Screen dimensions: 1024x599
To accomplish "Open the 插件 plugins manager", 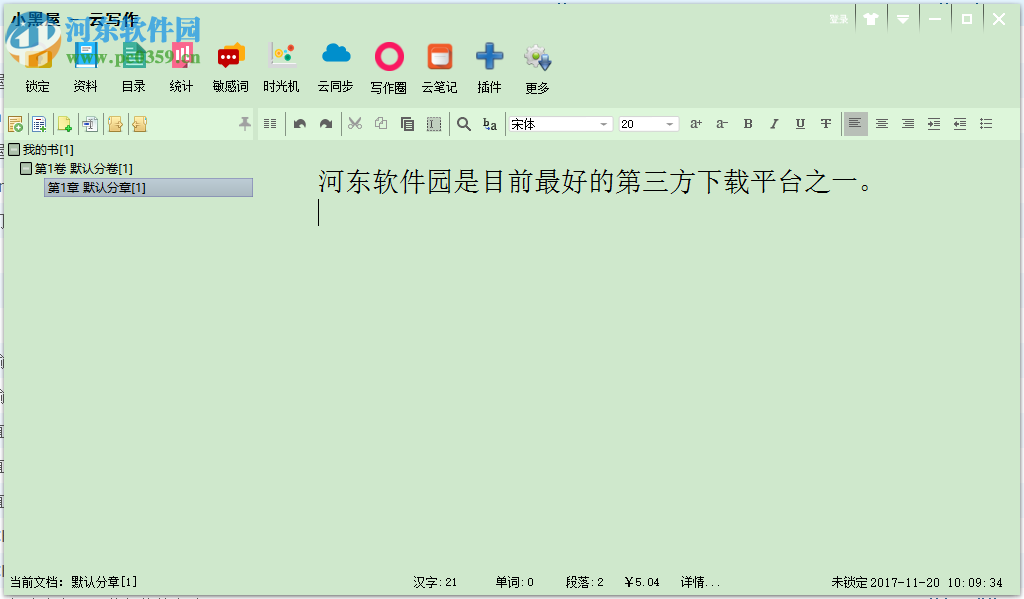I will coord(488,66).
